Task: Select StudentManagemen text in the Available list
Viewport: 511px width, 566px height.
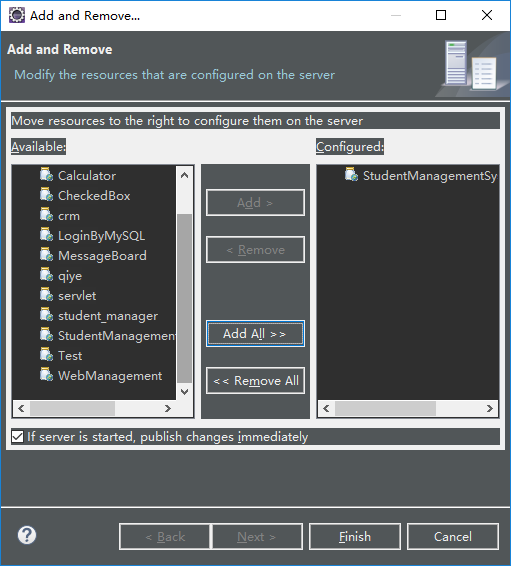Action: (117, 336)
